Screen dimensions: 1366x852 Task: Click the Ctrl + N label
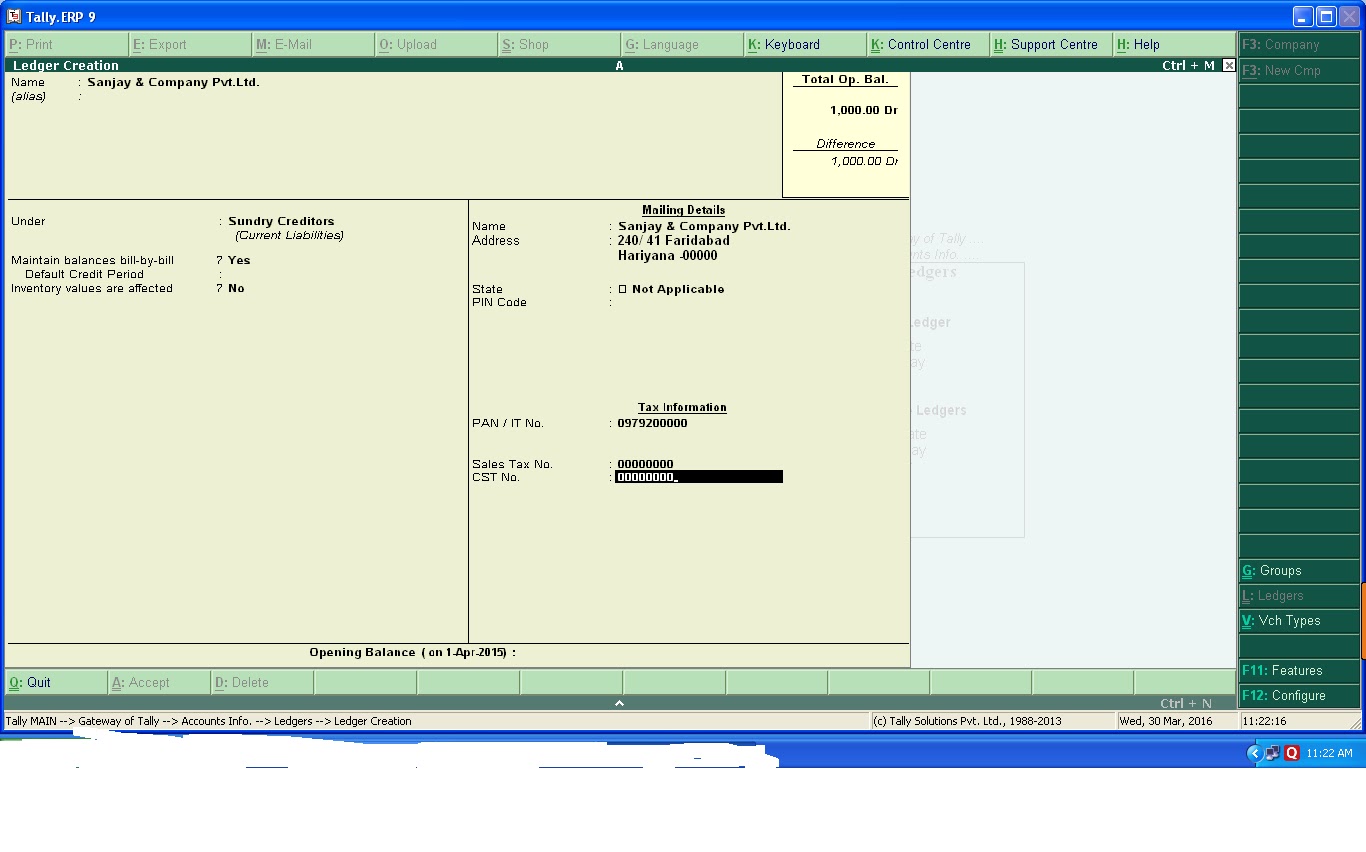1186,703
